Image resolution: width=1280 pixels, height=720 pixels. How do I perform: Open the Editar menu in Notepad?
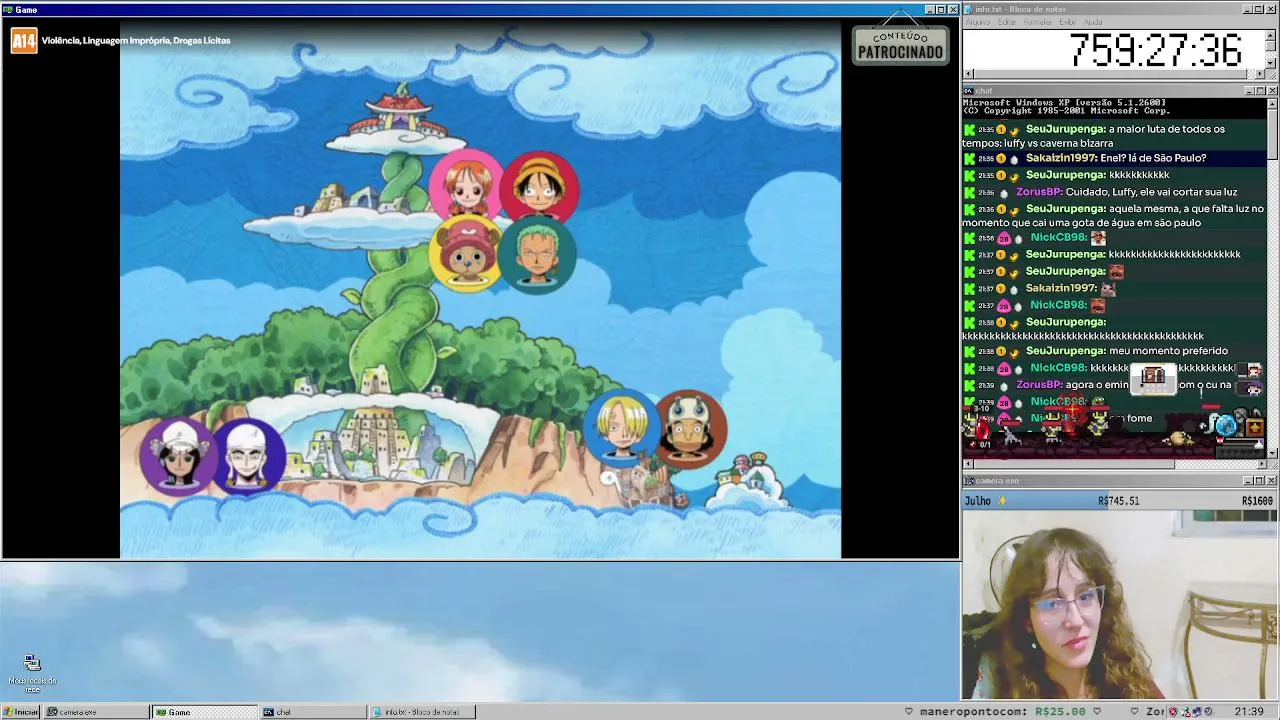point(1007,22)
